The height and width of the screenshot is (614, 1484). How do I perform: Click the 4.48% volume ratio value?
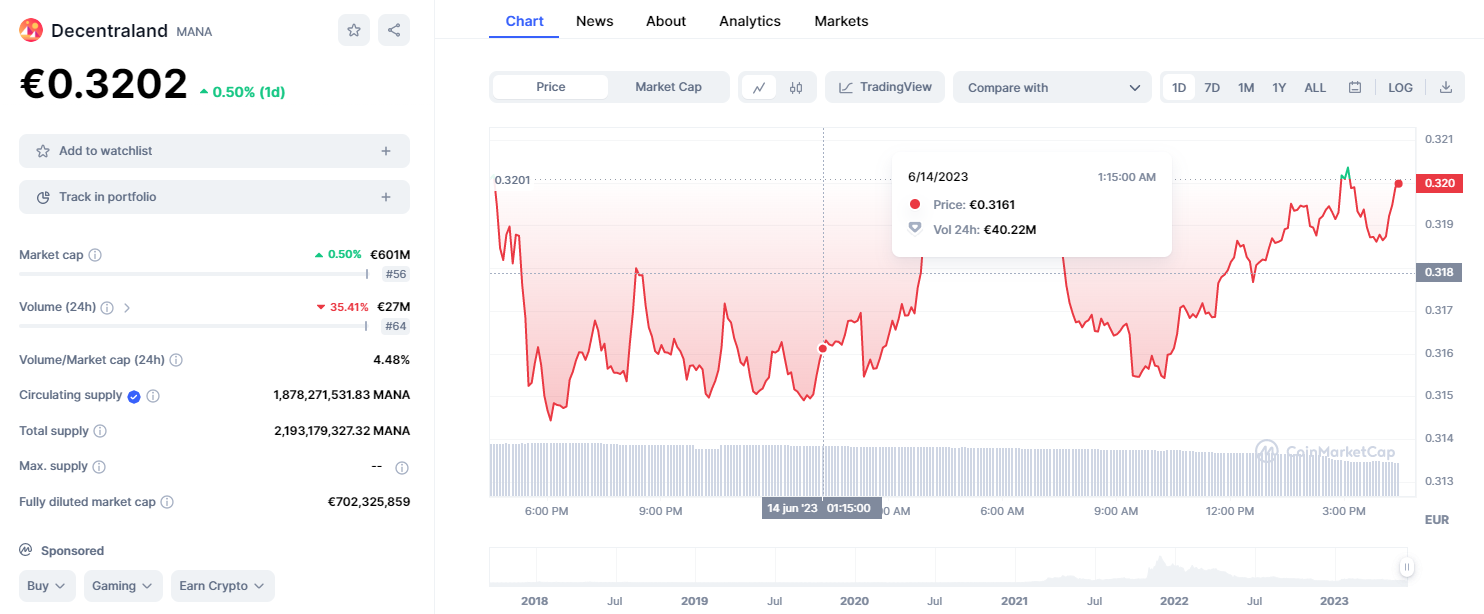391,360
